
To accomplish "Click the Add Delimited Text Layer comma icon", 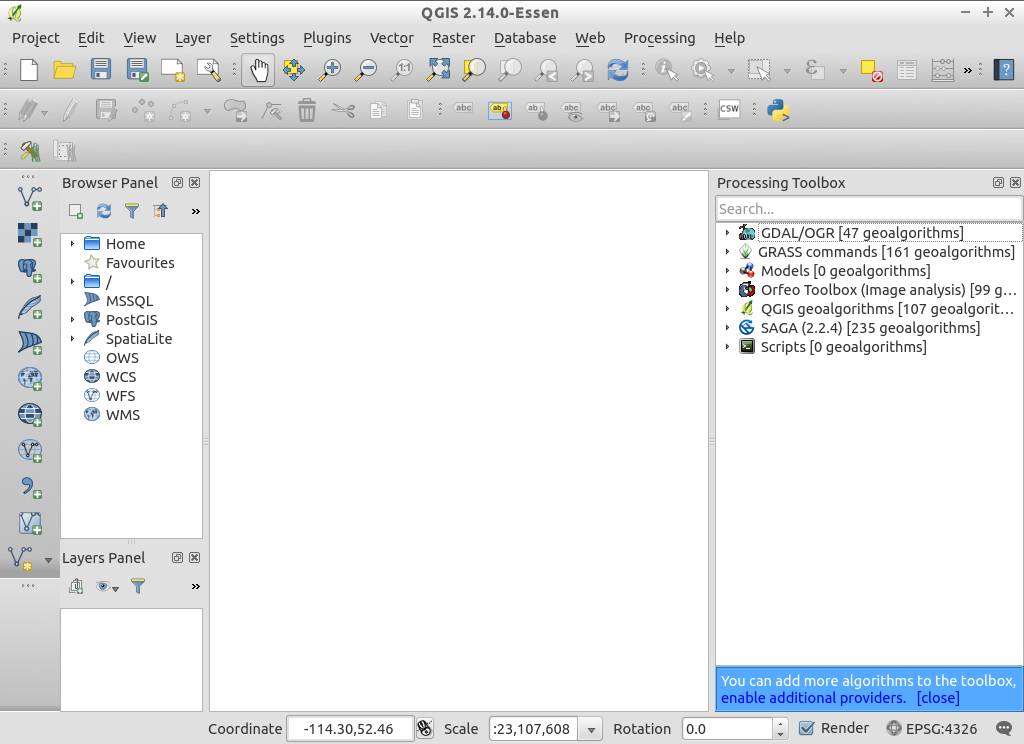I will [30, 487].
